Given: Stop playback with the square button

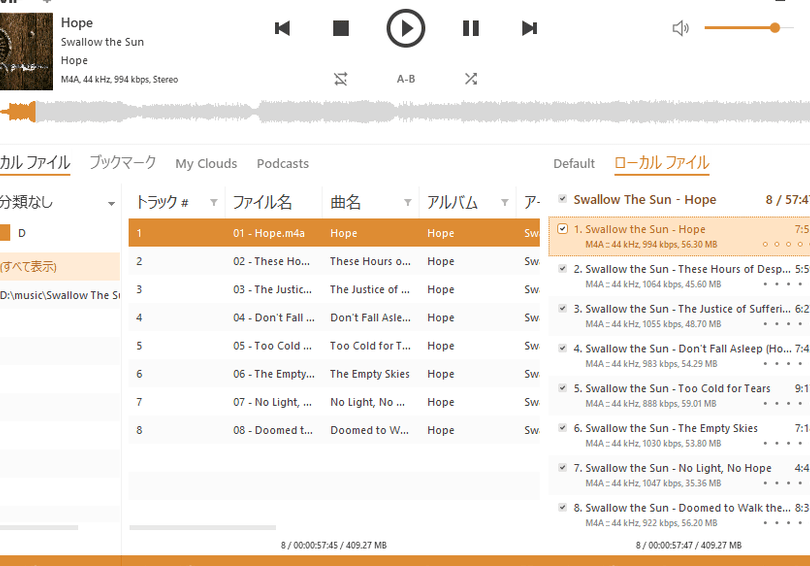Looking at the screenshot, I should pos(341,28).
